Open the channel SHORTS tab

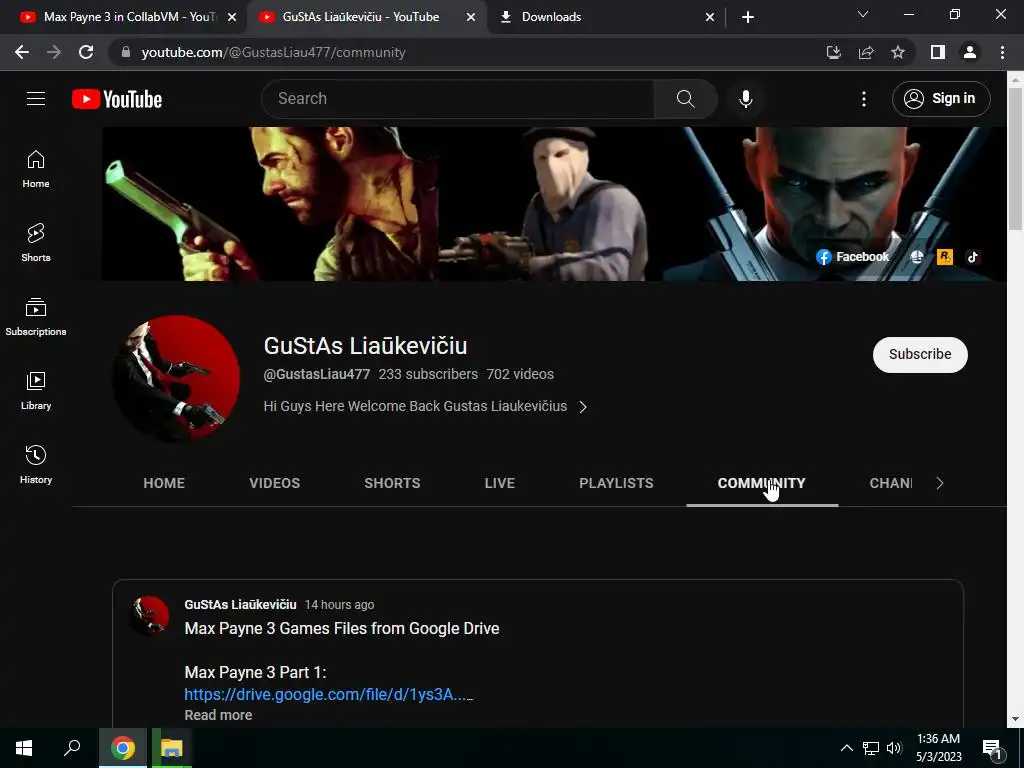coord(392,483)
